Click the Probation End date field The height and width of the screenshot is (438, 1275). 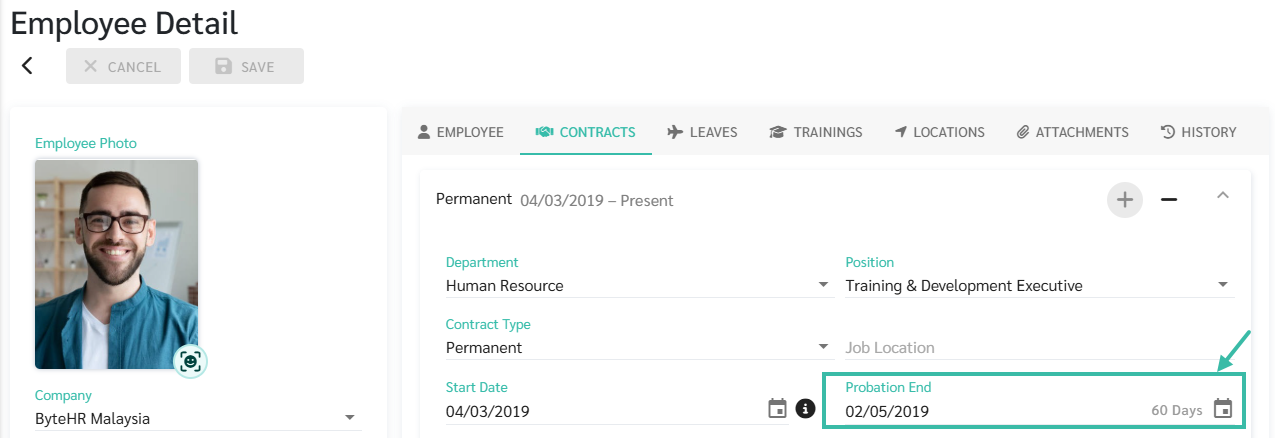tap(994, 411)
